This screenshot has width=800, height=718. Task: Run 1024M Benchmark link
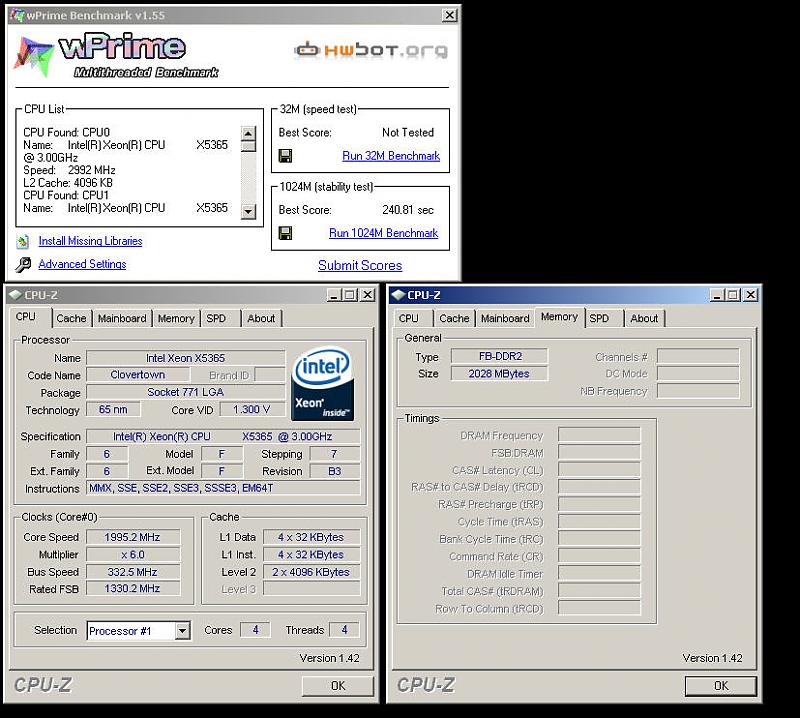pyautogui.click(x=383, y=233)
